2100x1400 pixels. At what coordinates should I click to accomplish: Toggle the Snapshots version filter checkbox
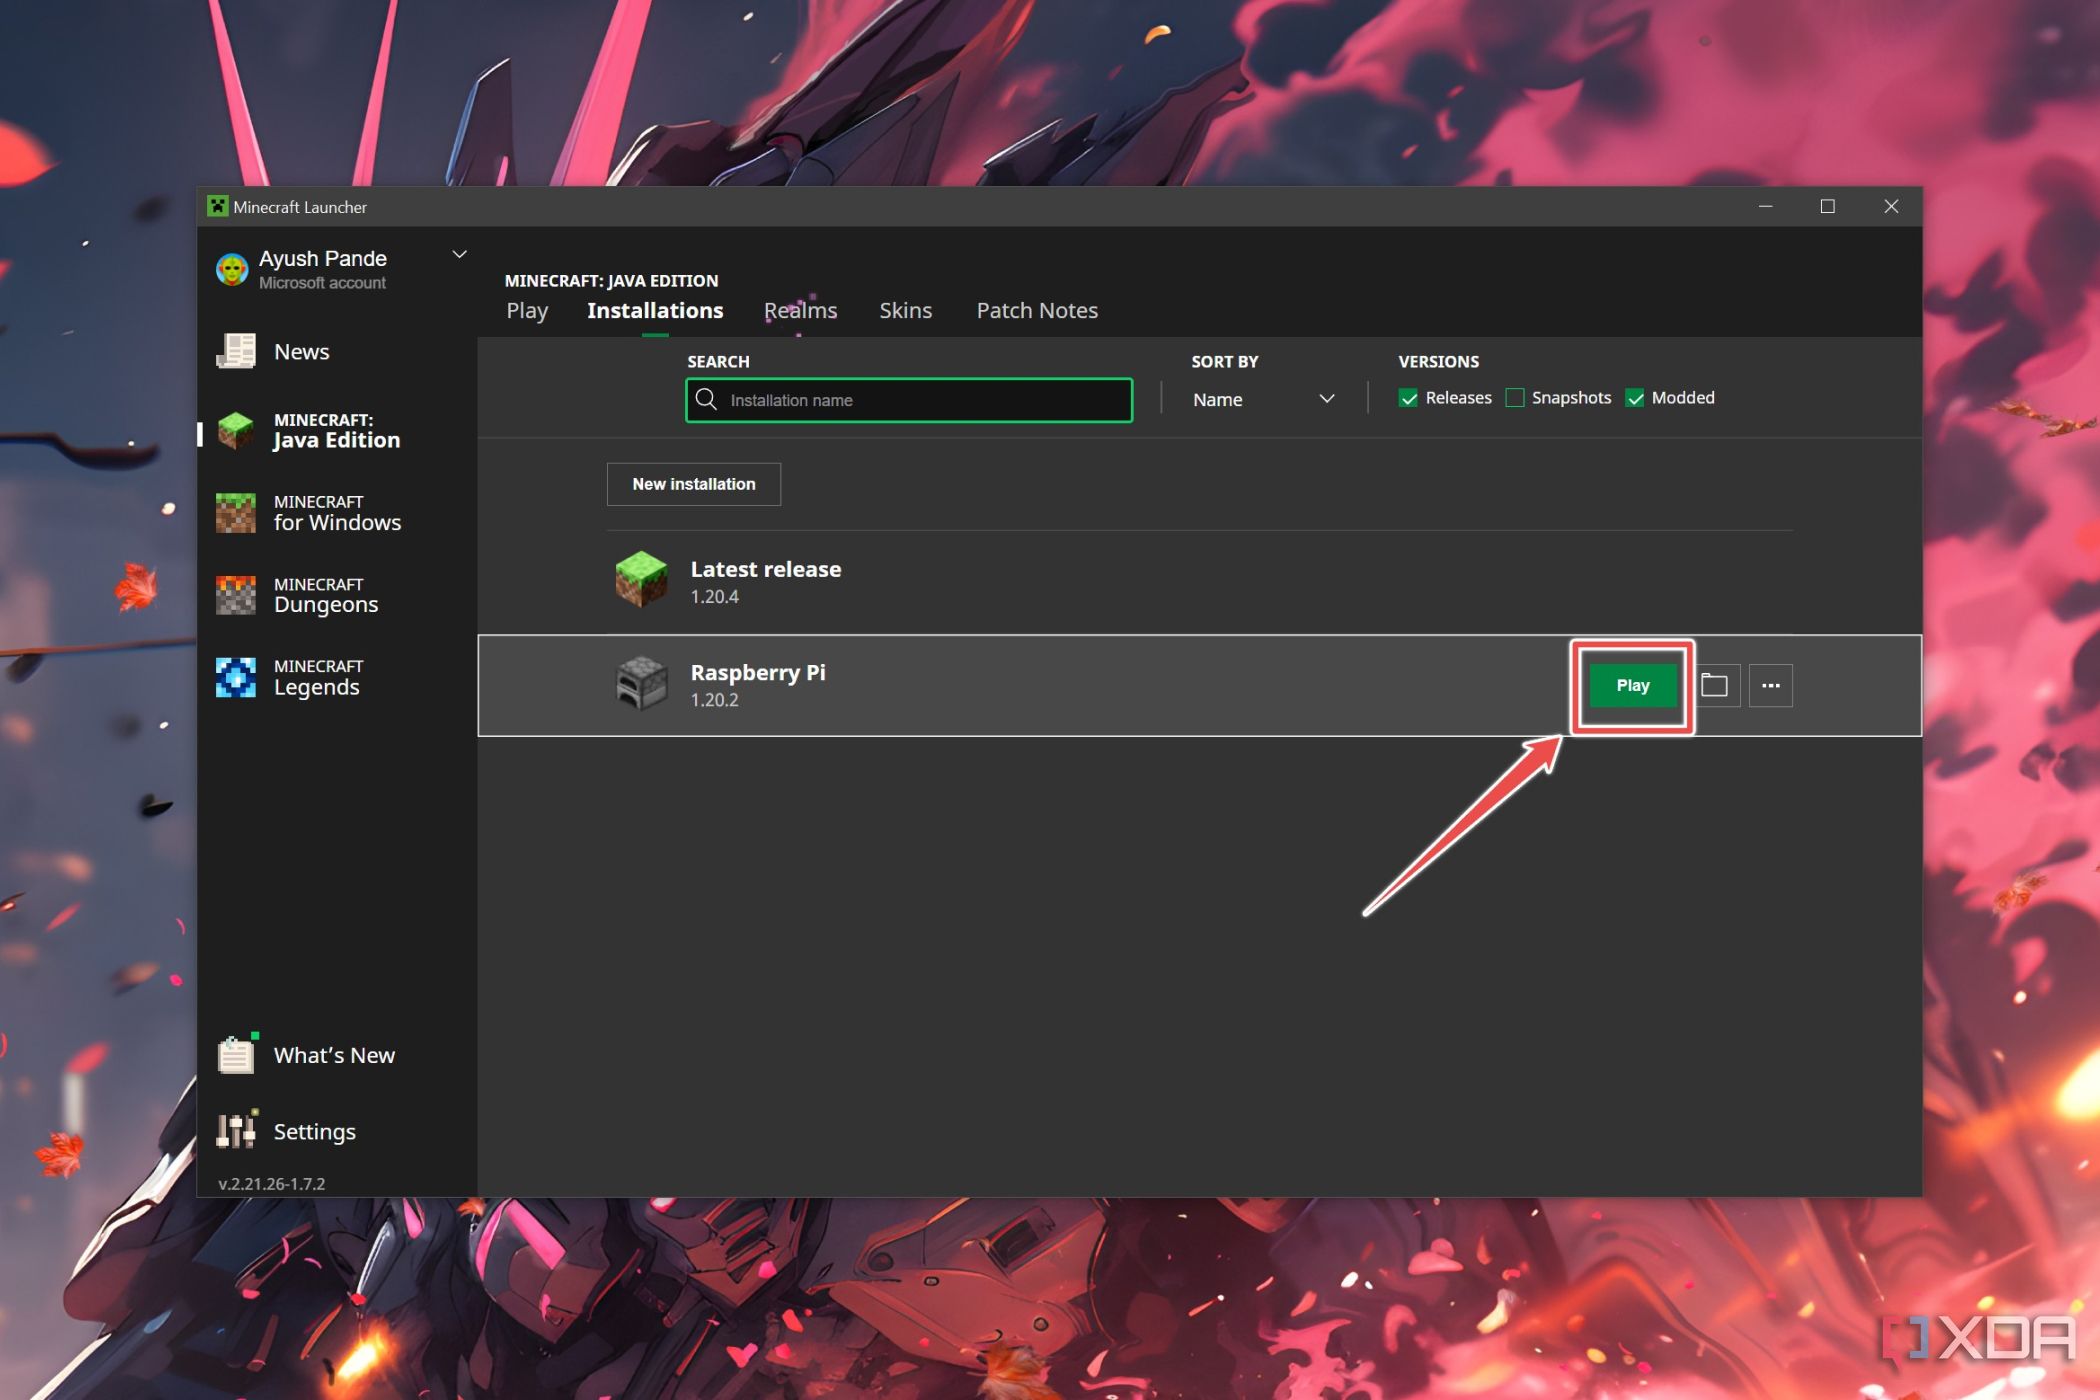1514,397
